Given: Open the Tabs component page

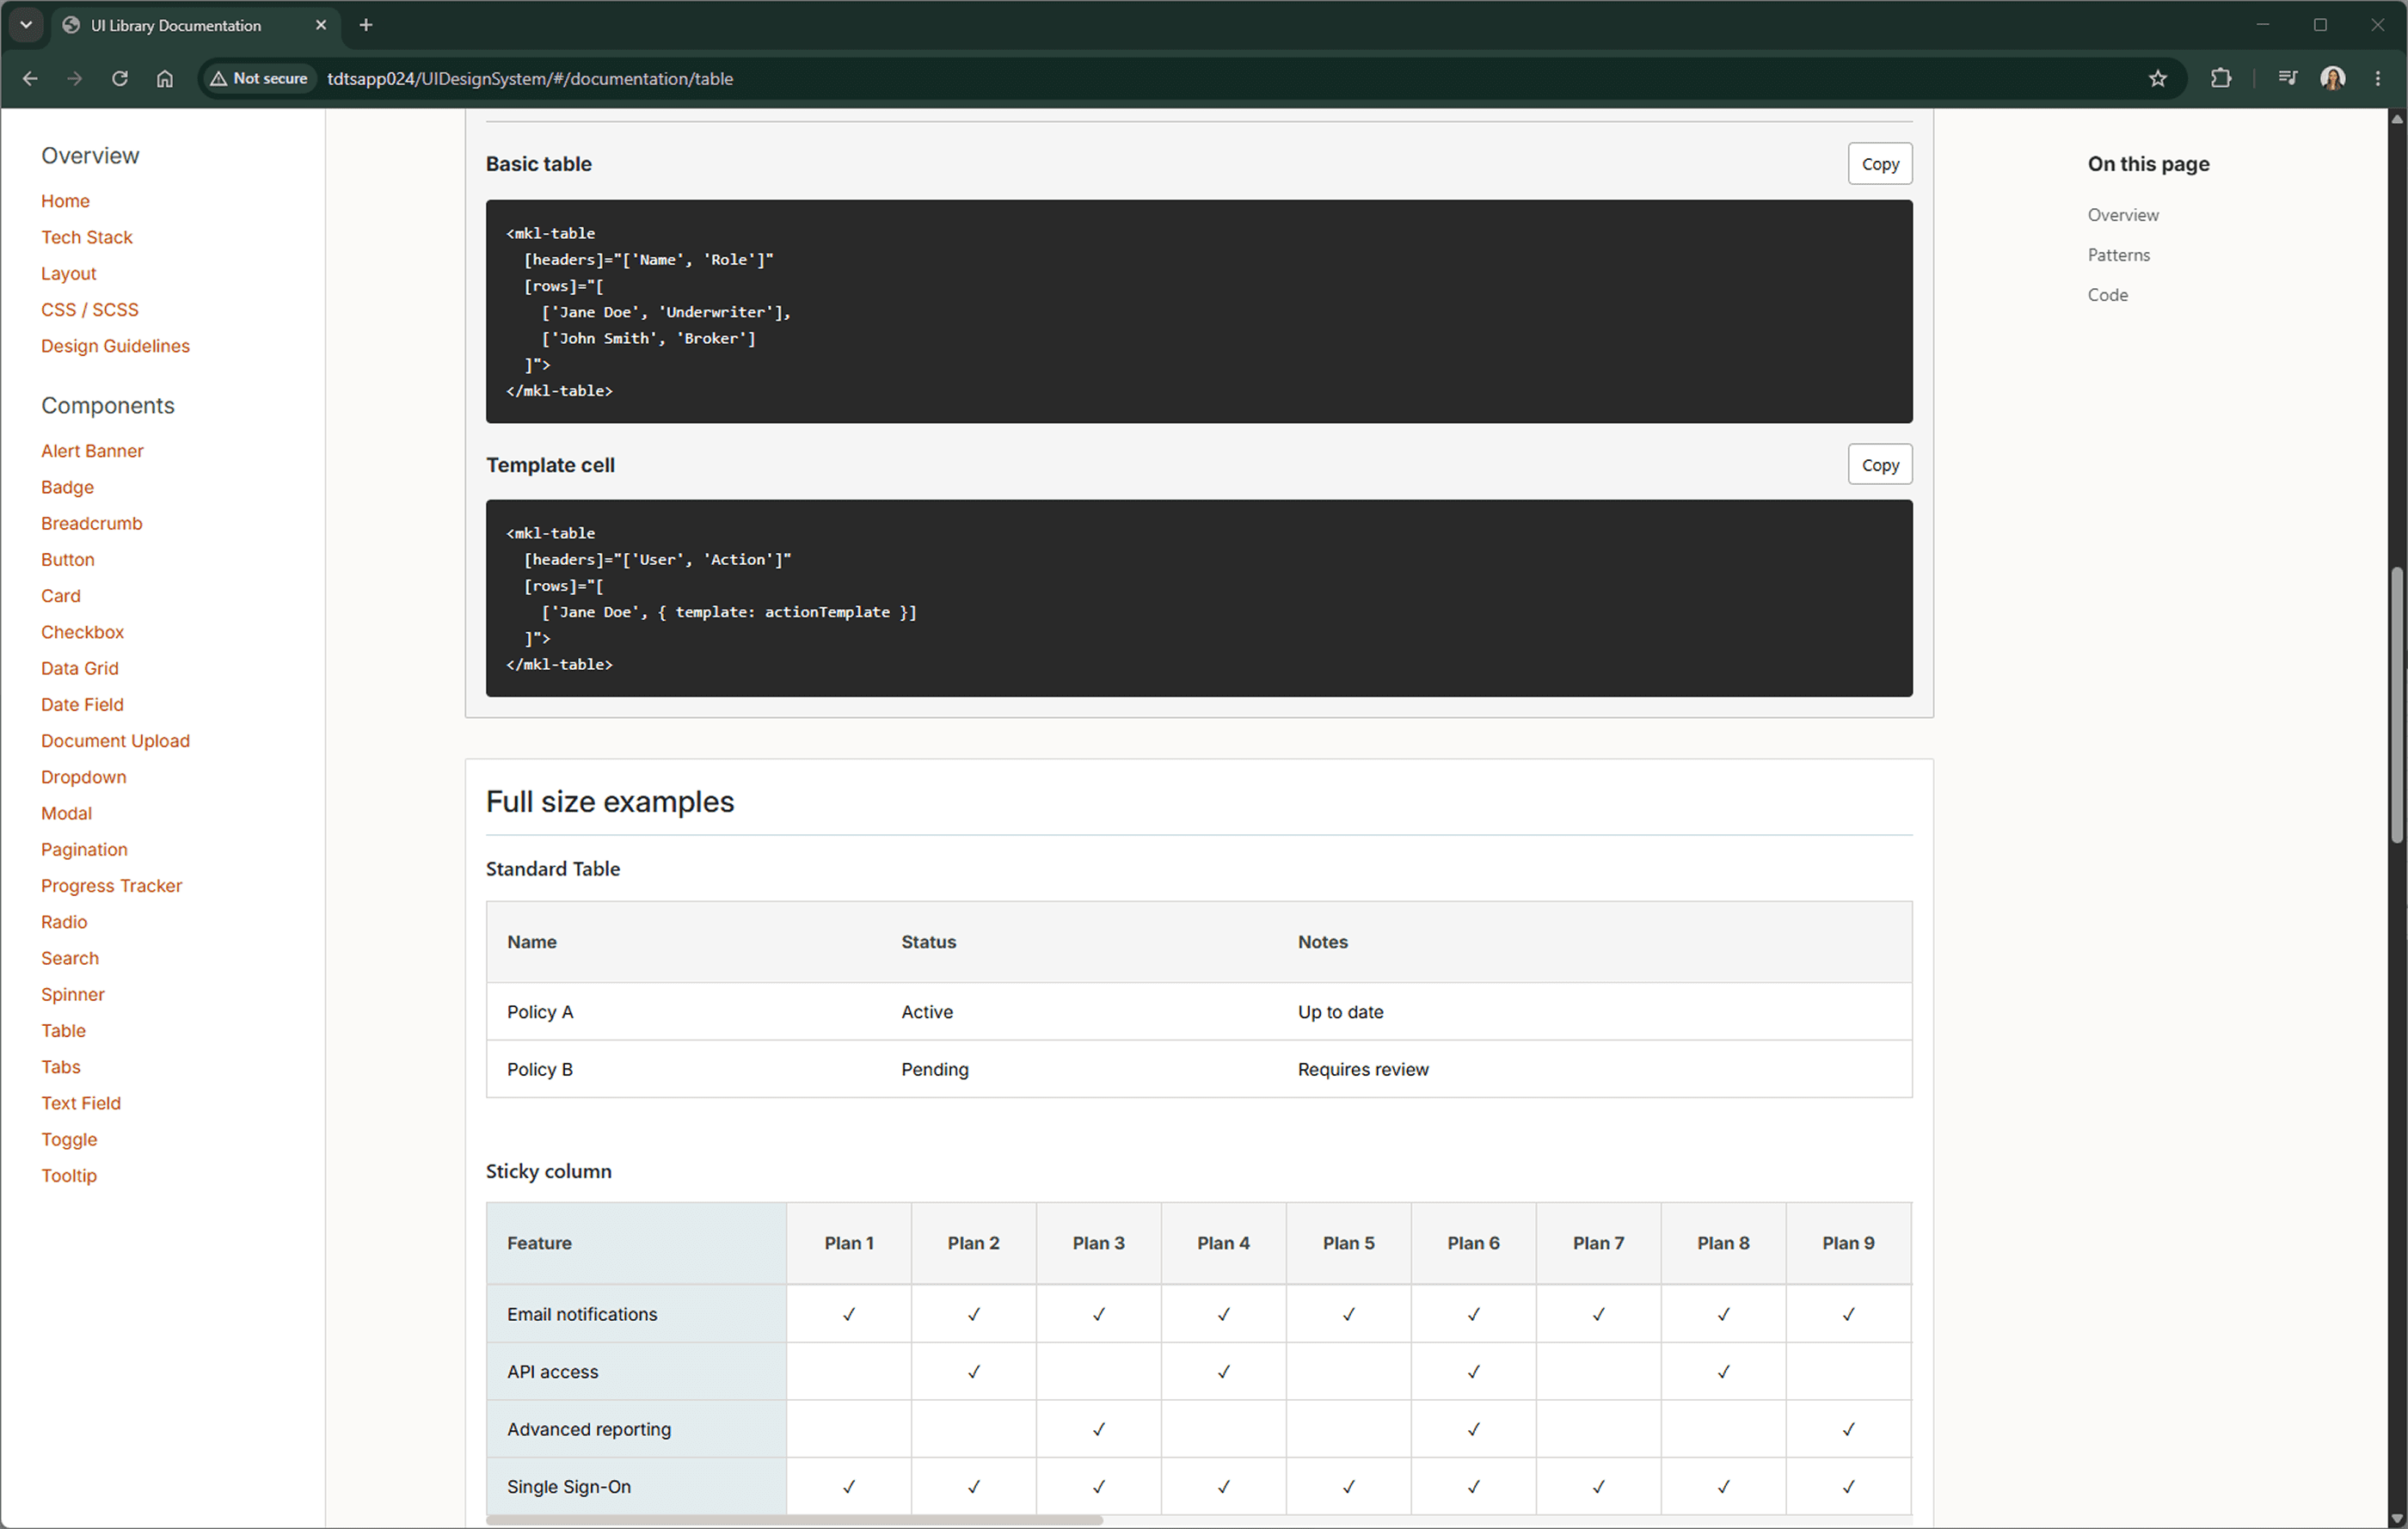Looking at the screenshot, I should [x=61, y=1067].
